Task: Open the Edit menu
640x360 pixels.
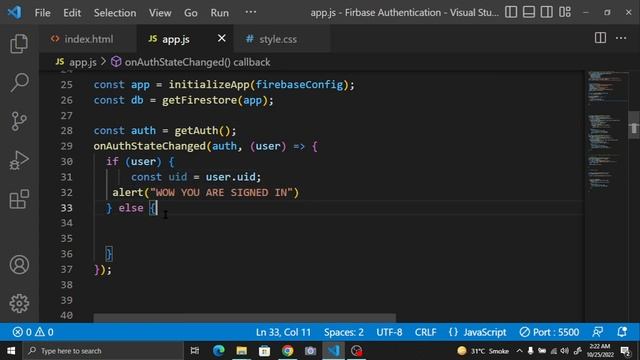Action: point(72,13)
